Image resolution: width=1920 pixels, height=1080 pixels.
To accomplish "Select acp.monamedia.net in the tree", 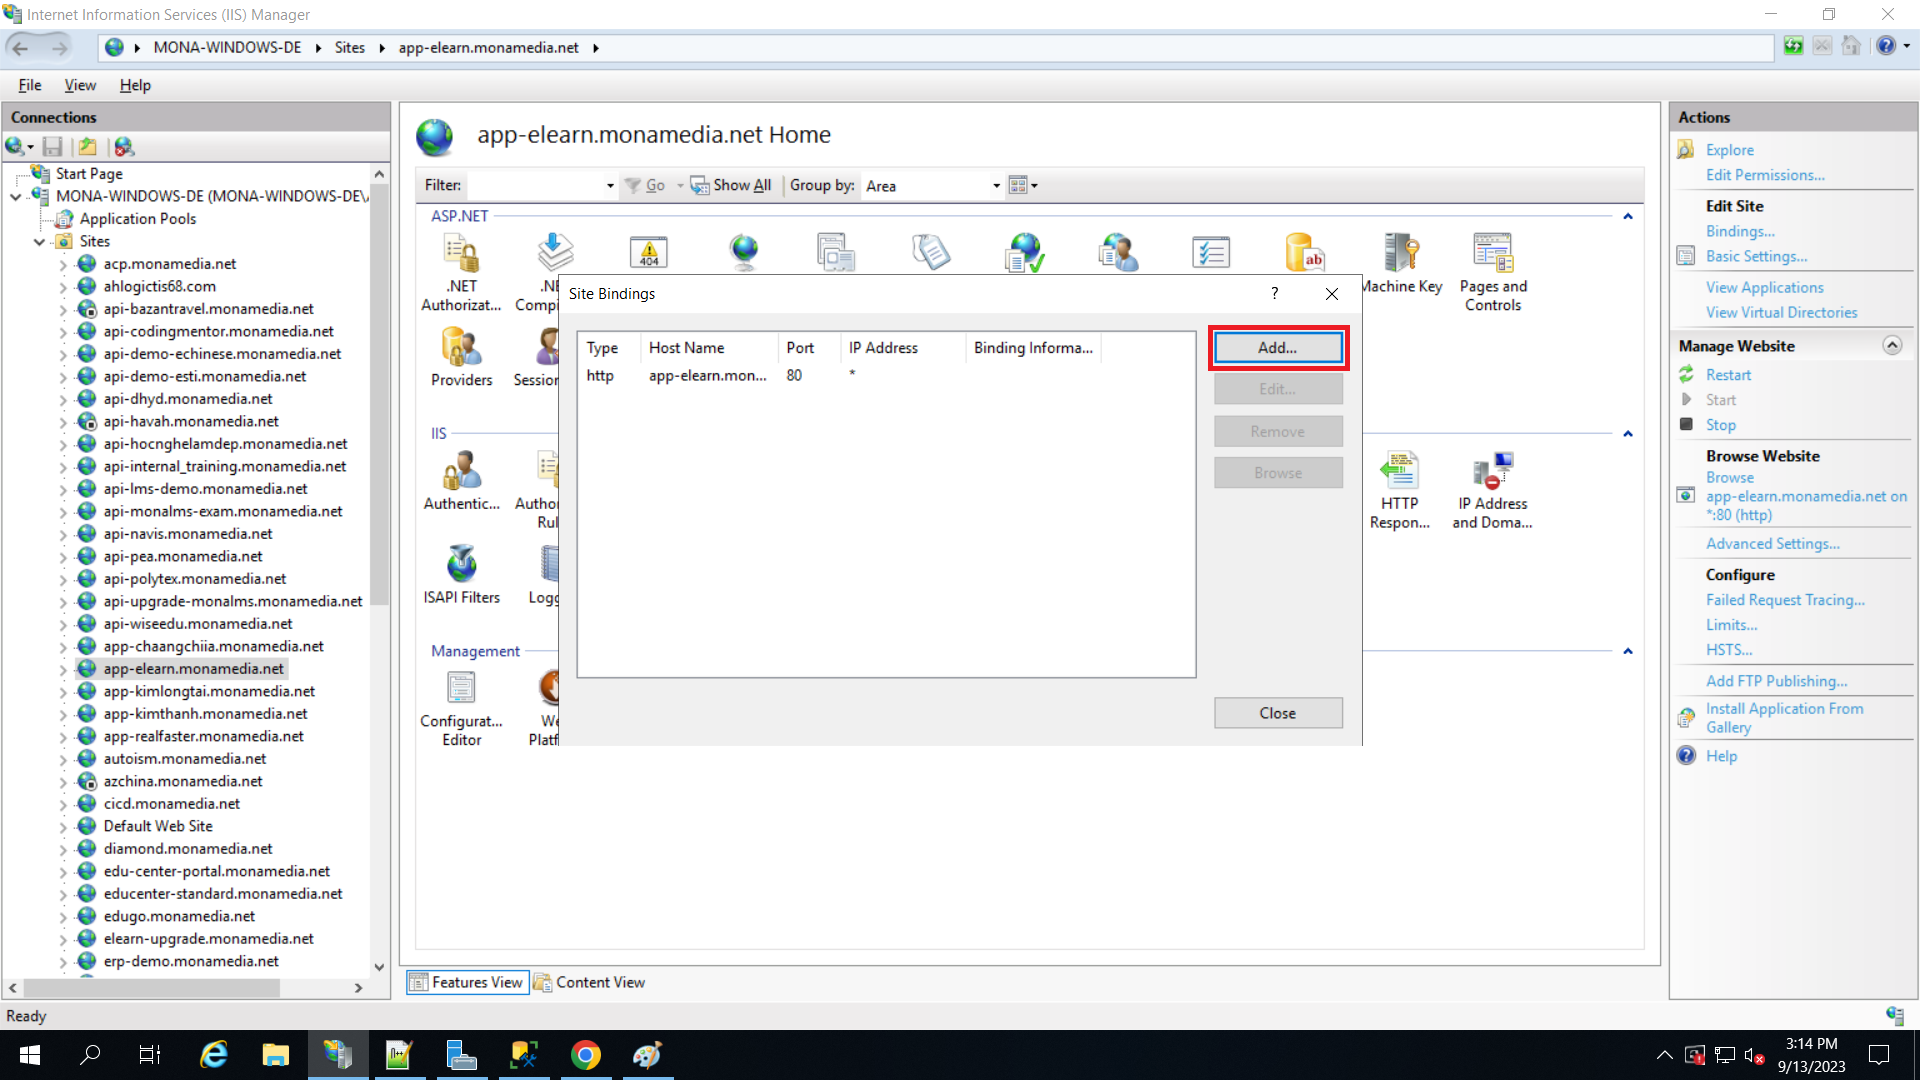I will click(170, 264).
